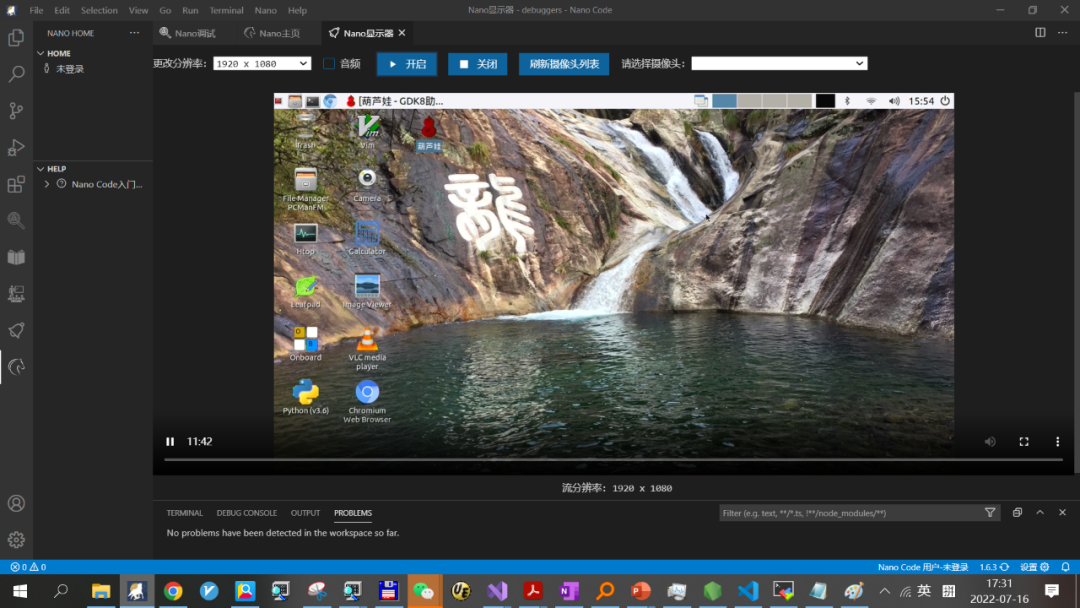Click the split editor icon
1080x608 pixels.
1040,32
